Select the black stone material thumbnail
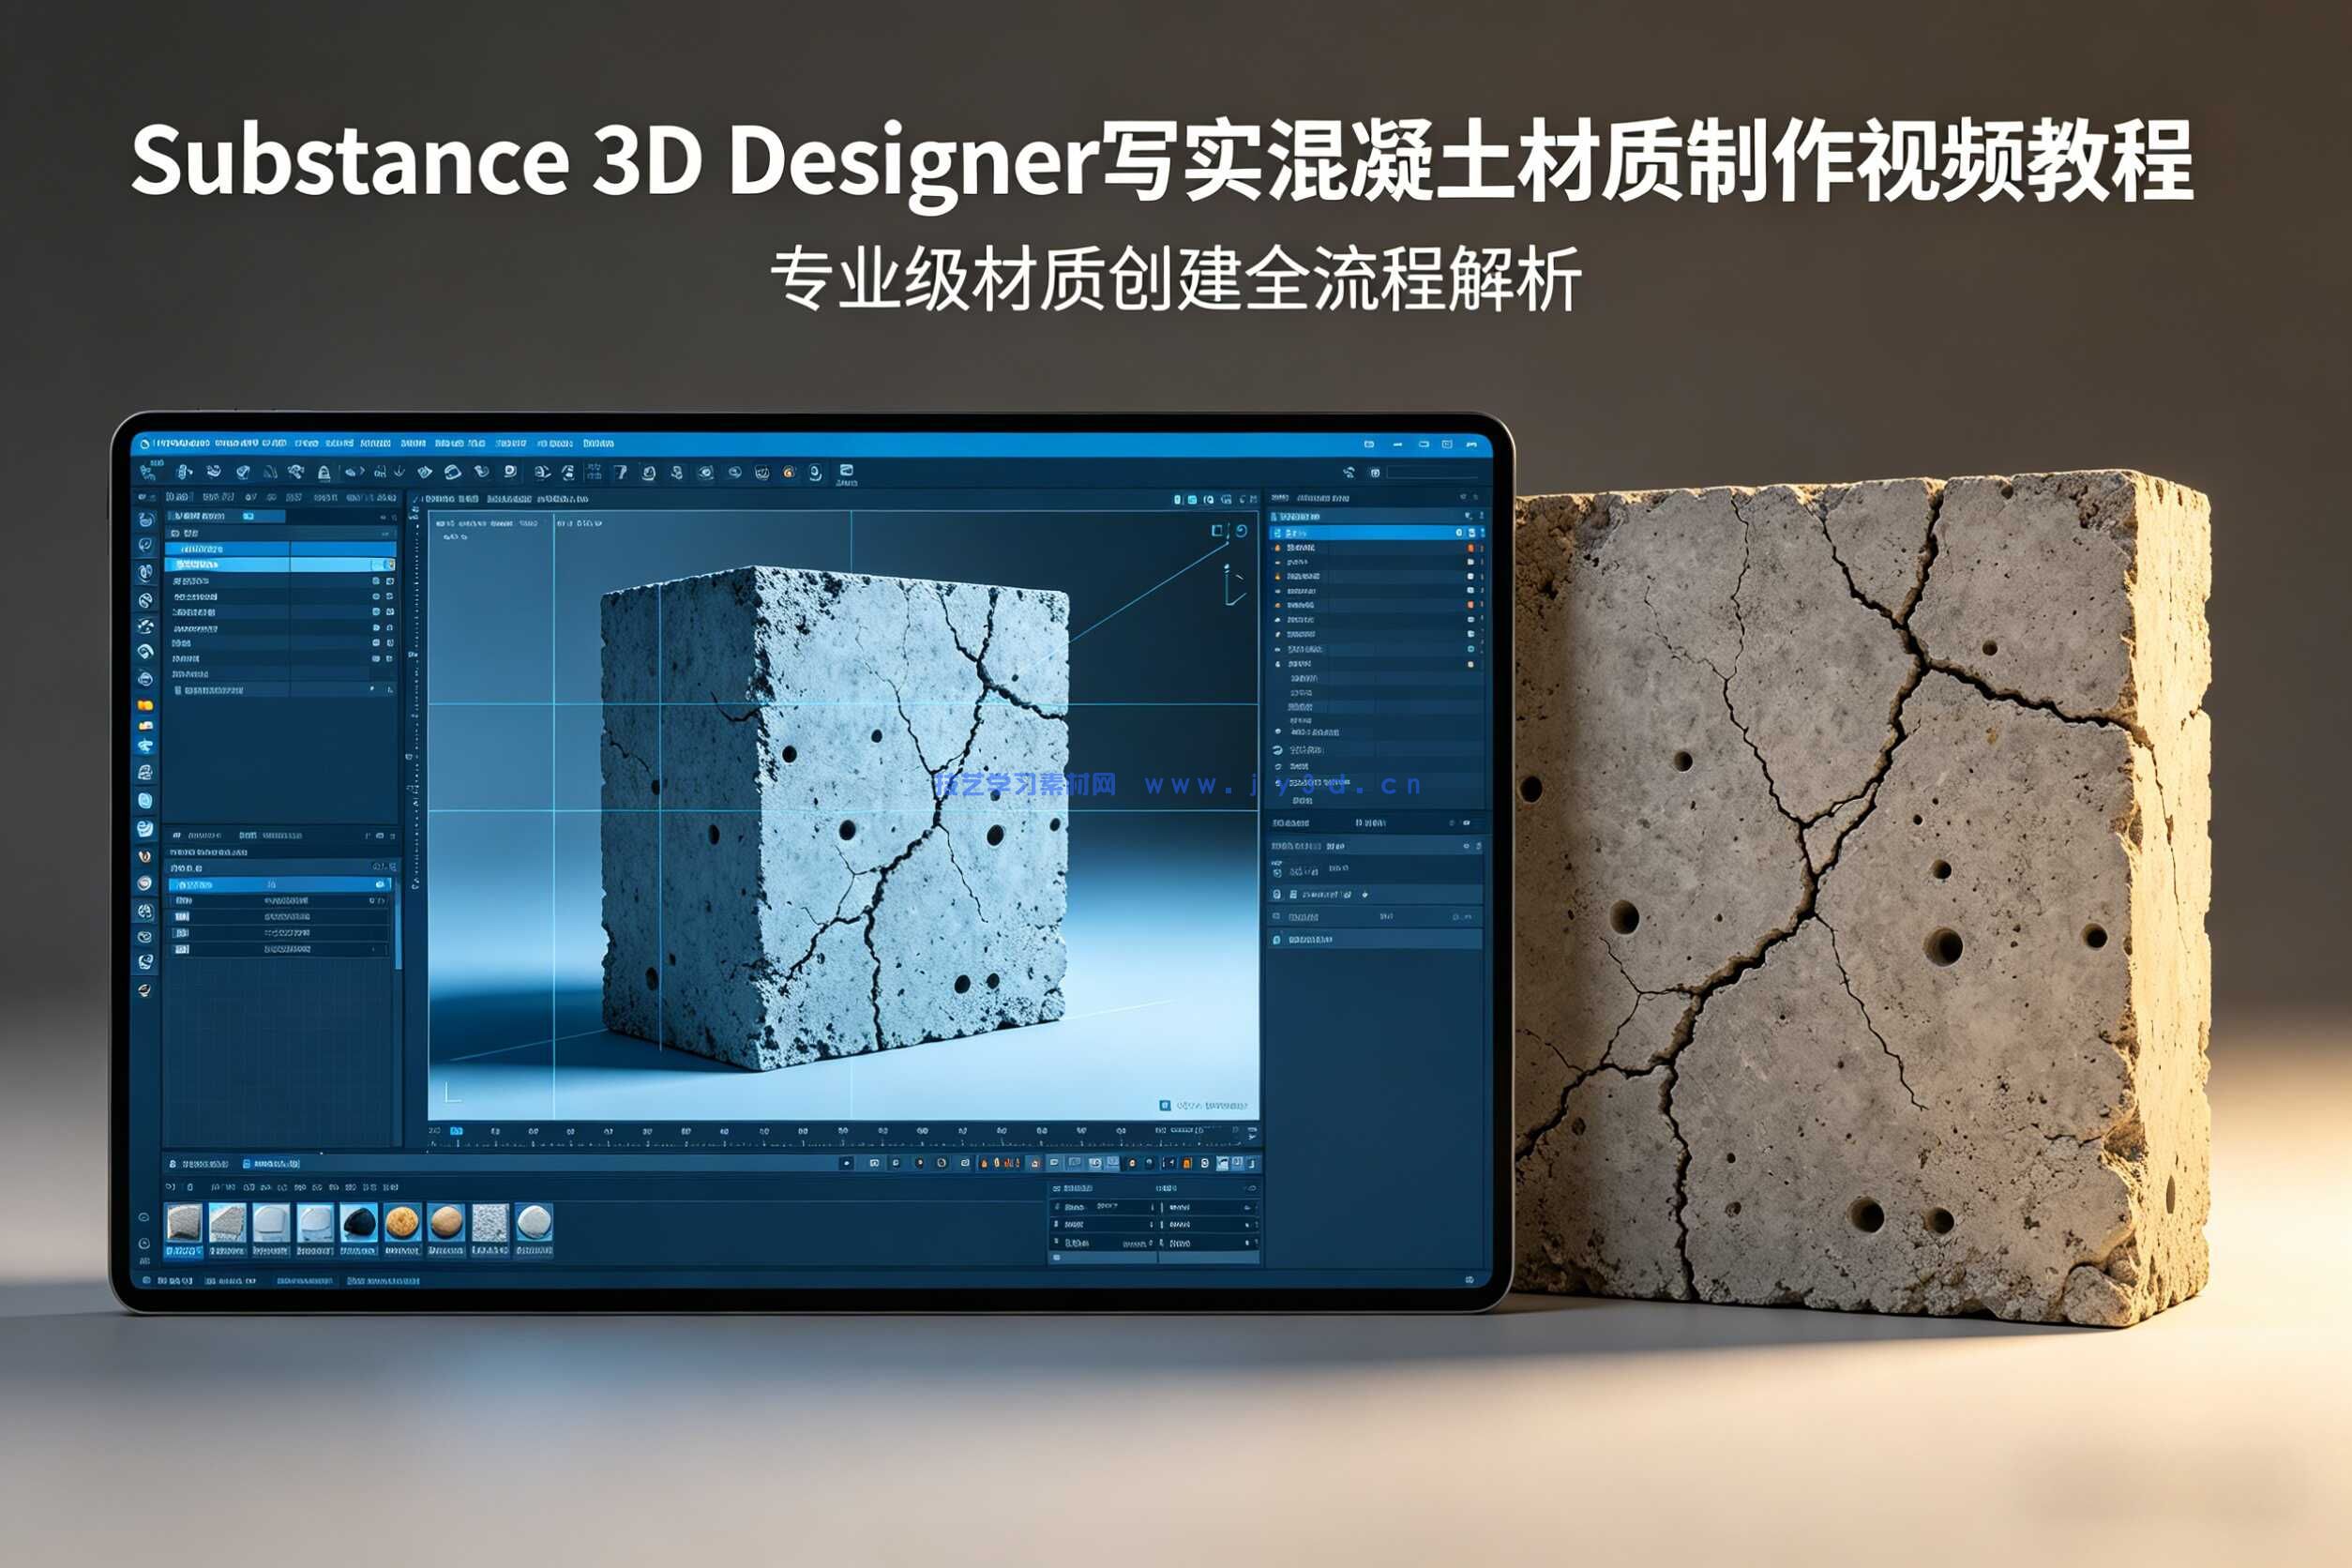2352x1568 pixels. (x=358, y=1223)
